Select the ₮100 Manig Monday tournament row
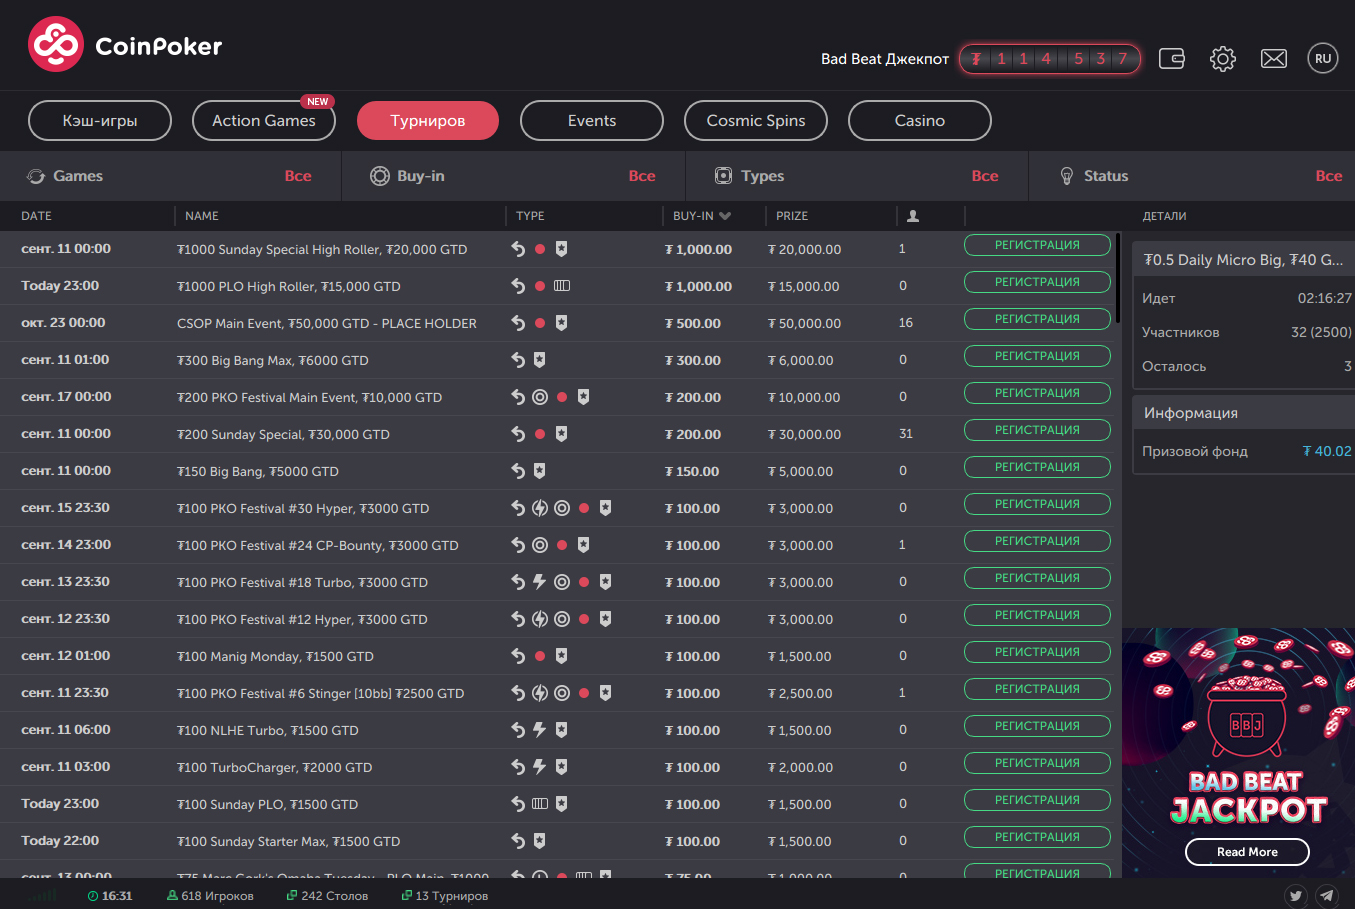 coord(275,657)
